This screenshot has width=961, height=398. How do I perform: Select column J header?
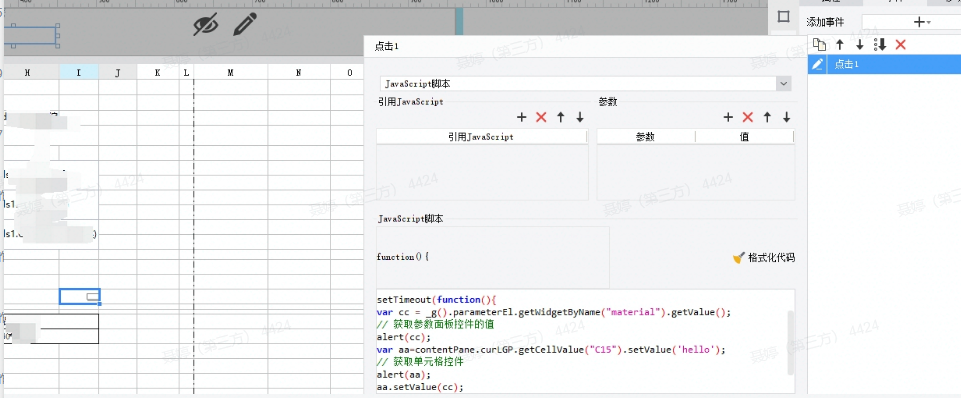118,72
